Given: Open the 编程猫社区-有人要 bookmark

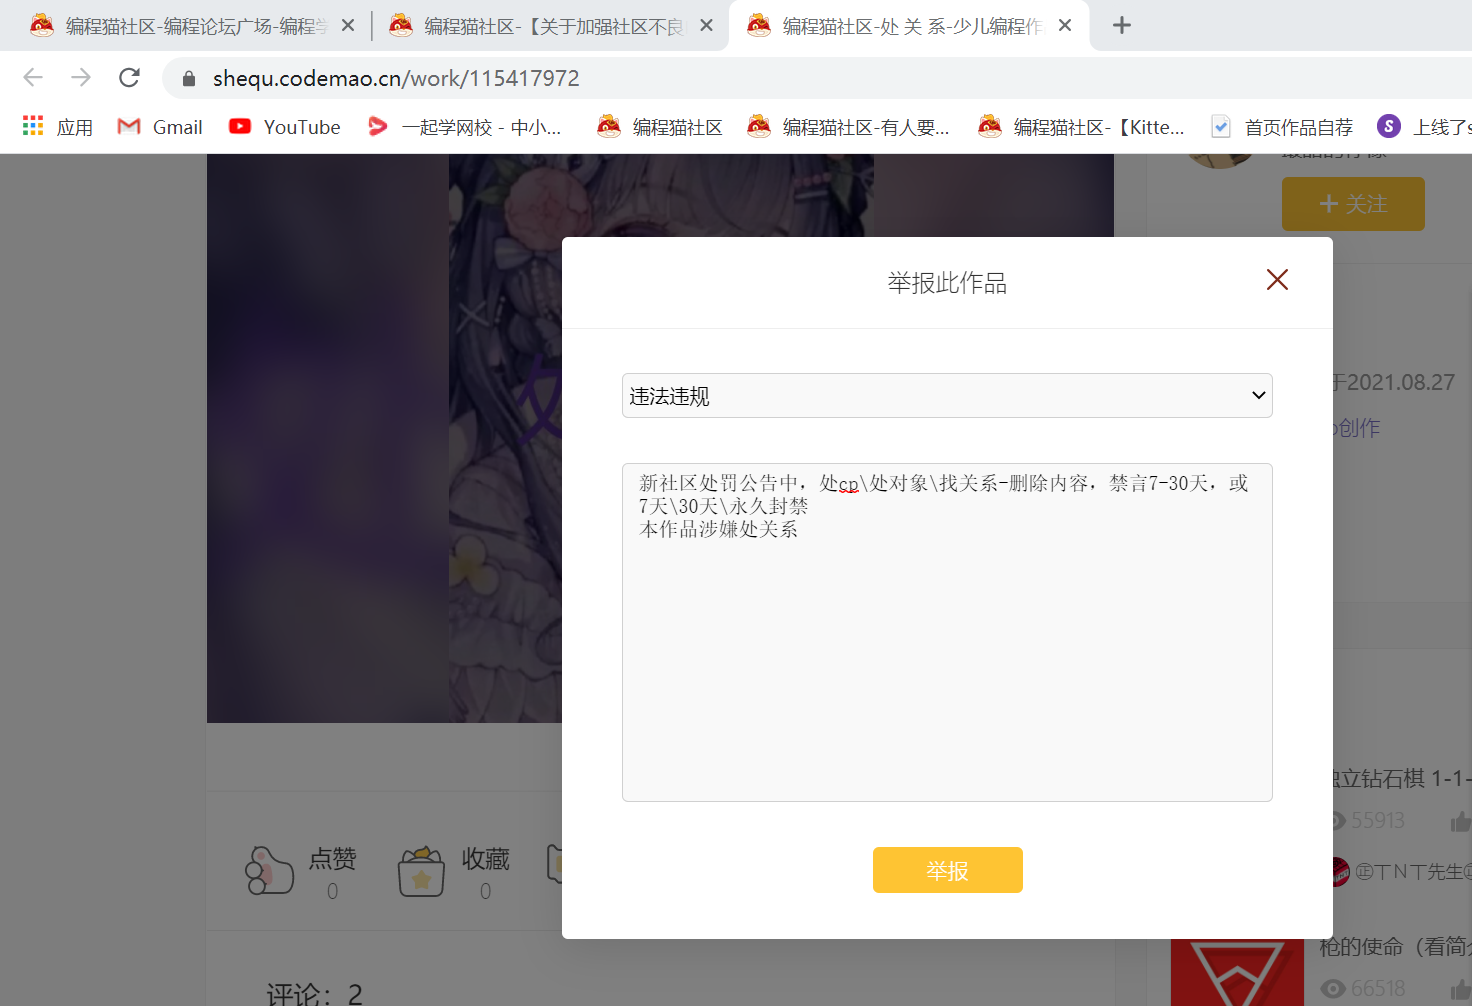Looking at the screenshot, I should (x=848, y=127).
